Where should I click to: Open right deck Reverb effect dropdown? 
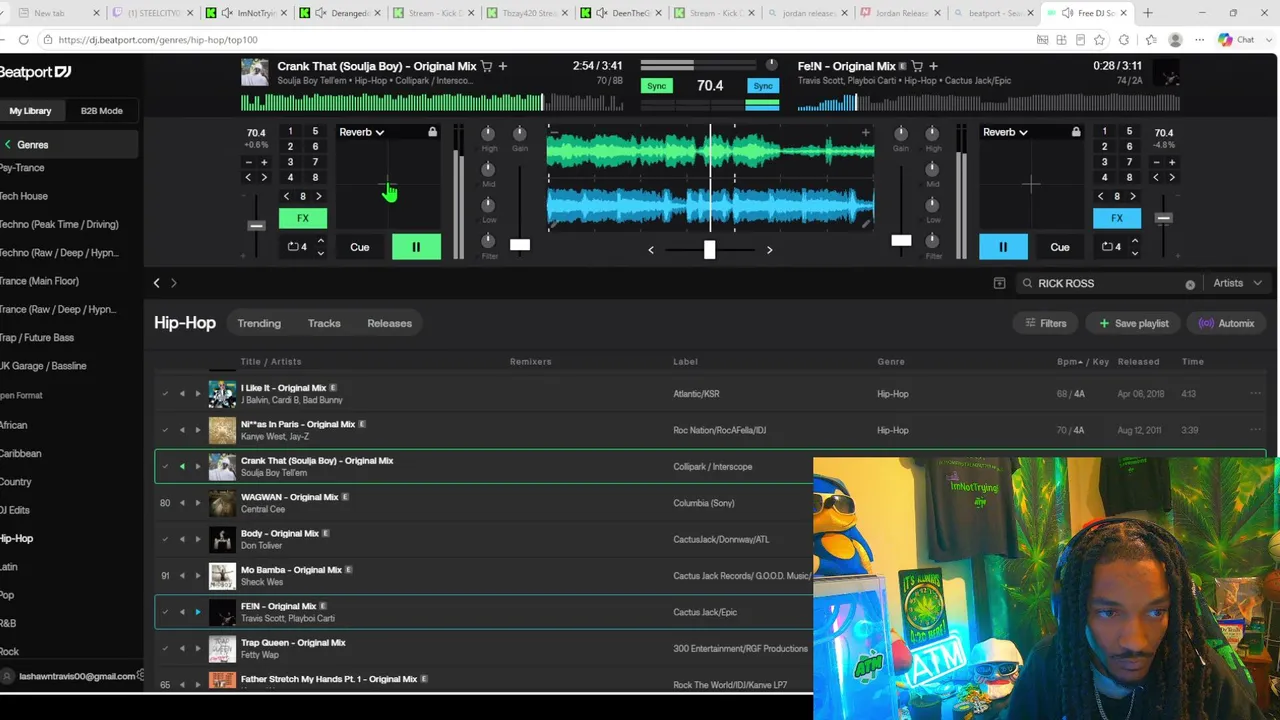(1005, 132)
